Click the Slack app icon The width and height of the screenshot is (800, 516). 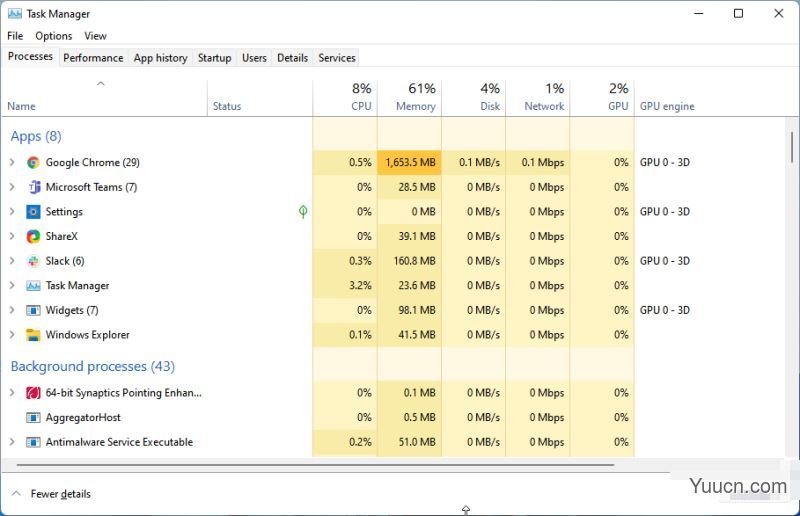(x=33, y=261)
